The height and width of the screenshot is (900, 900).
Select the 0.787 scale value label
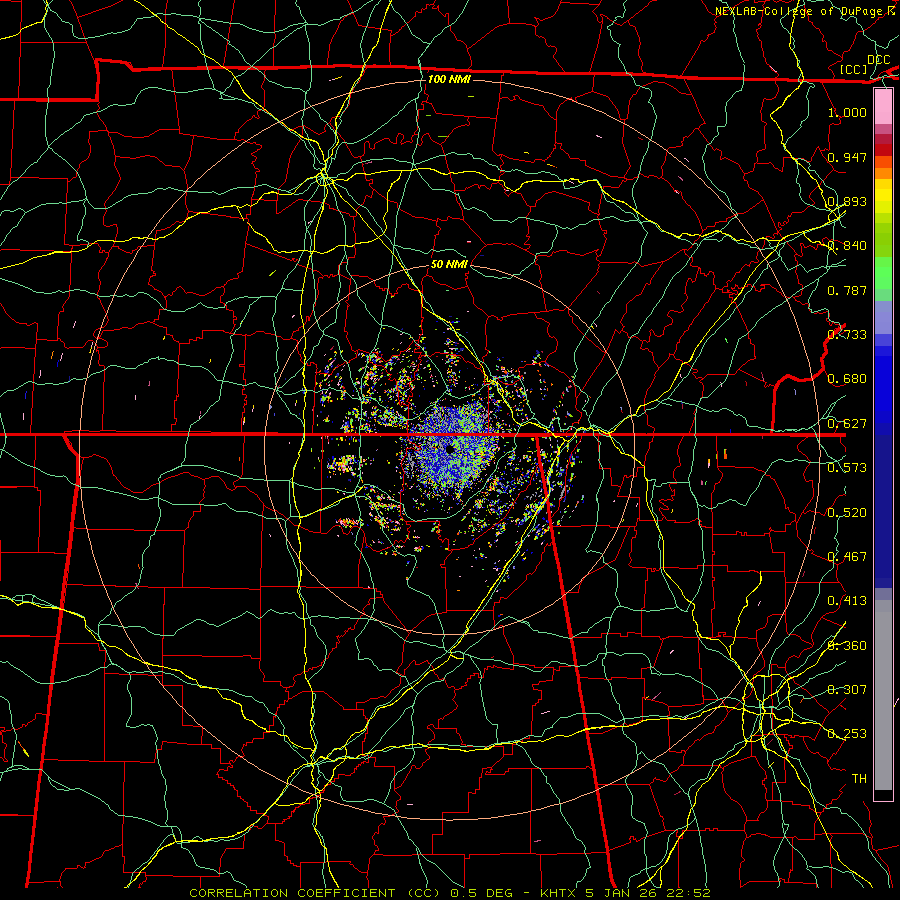[x=847, y=290]
